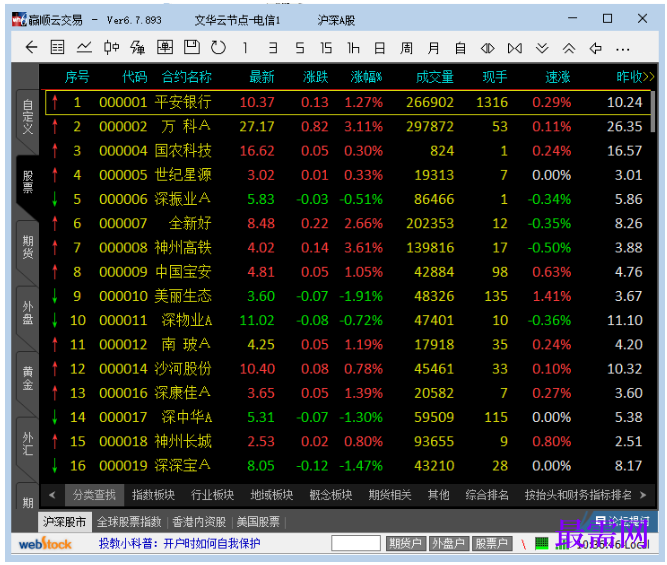
Task: Select the 神州高铁 stock row
Action: click(x=348, y=248)
